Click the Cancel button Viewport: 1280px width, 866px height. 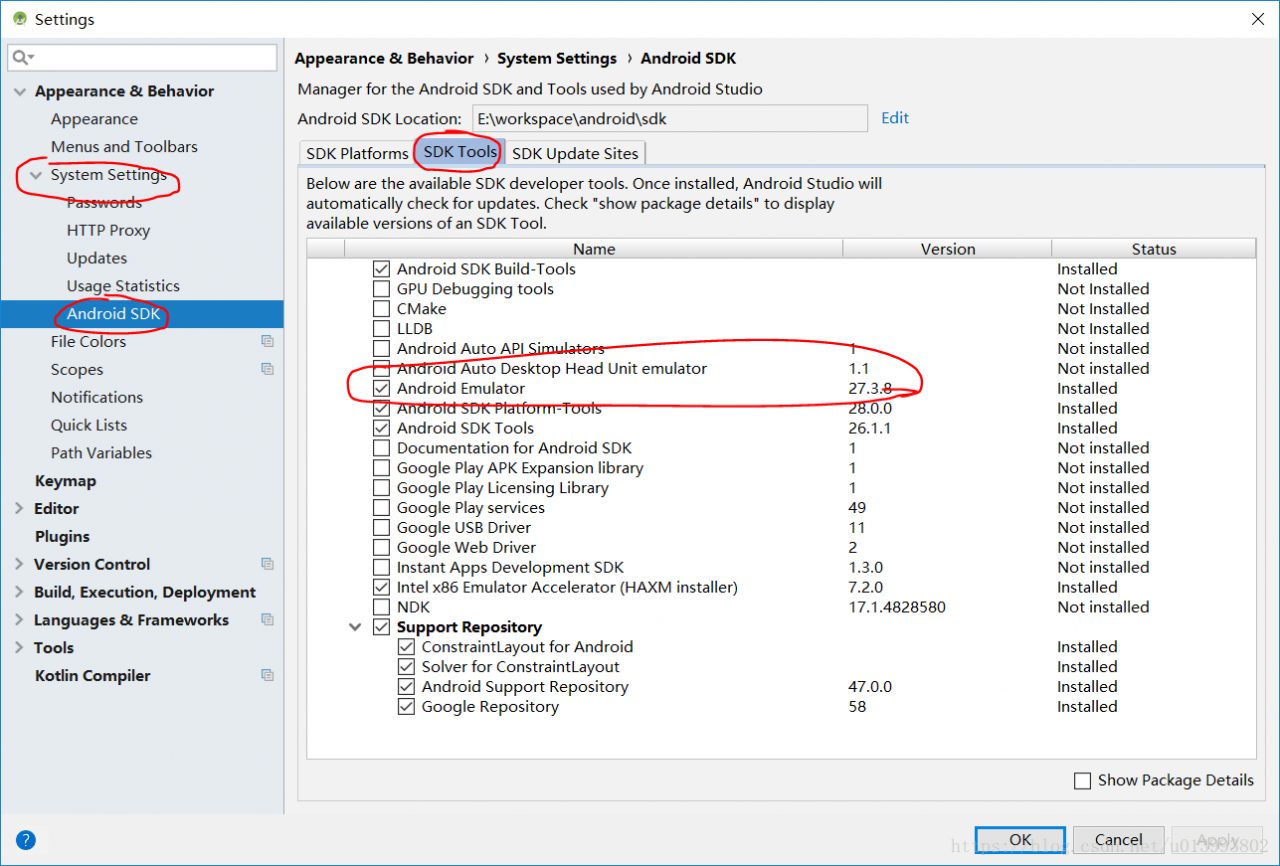(x=1118, y=840)
